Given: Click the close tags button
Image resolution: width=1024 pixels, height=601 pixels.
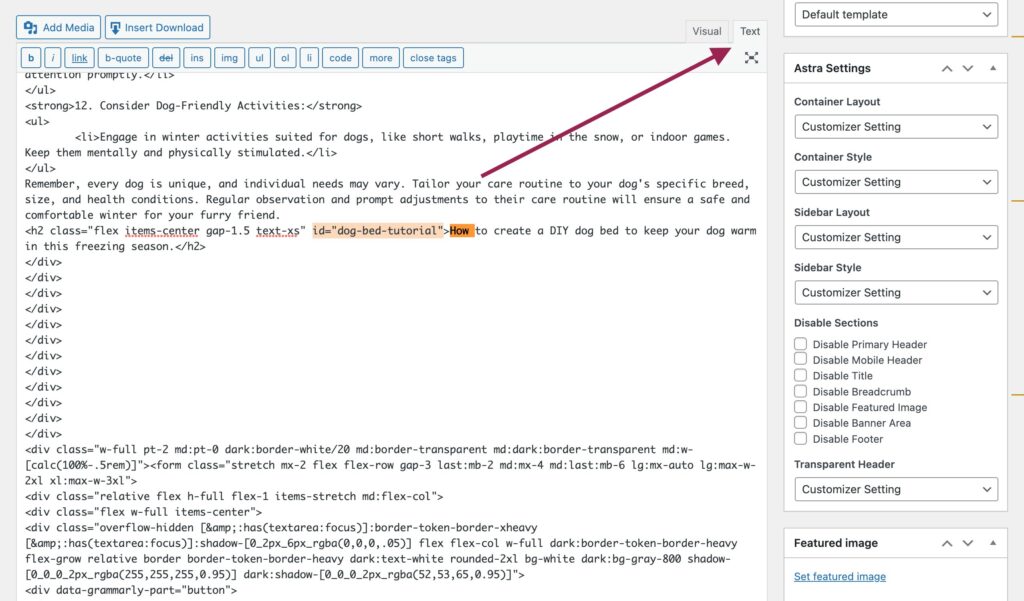Looking at the screenshot, I should [x=434, y=58].
